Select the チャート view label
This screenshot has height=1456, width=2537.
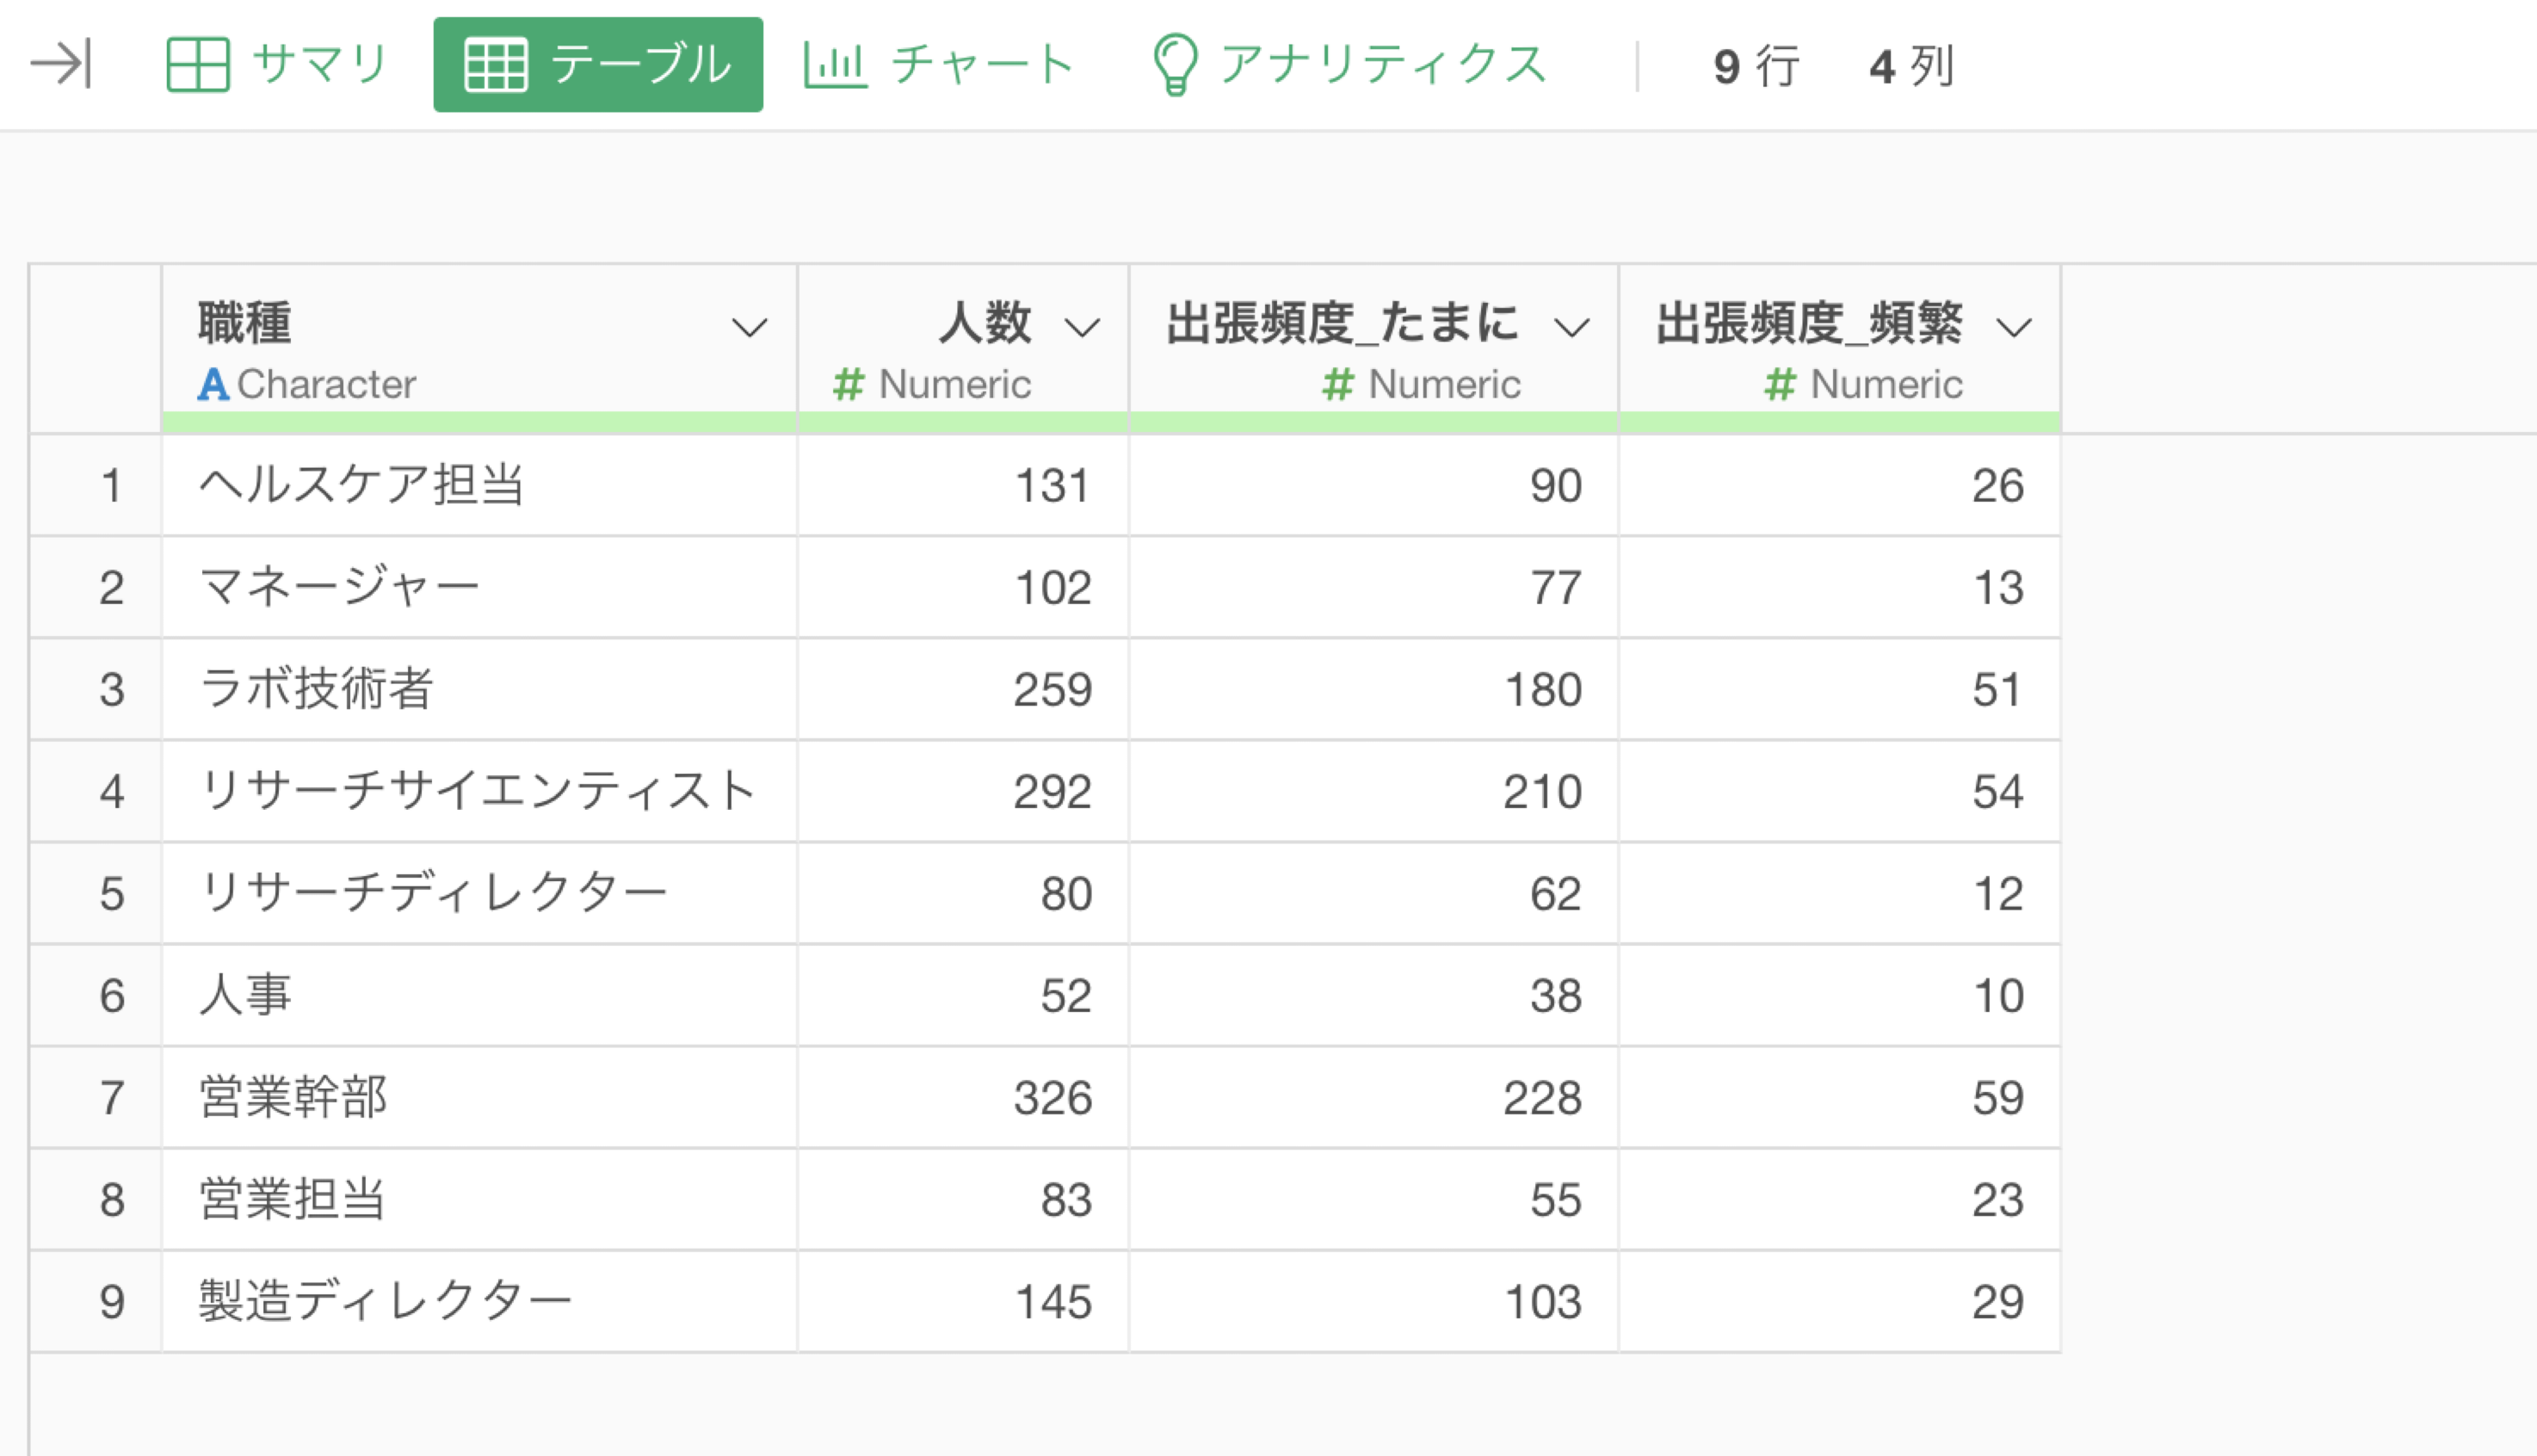click(983, 64)
